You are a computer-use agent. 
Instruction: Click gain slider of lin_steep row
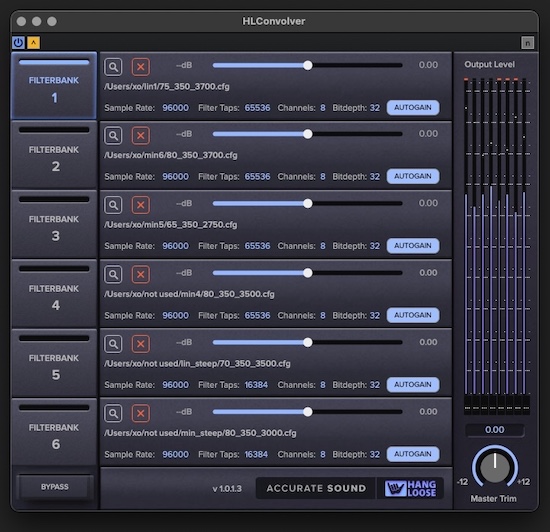307,342
